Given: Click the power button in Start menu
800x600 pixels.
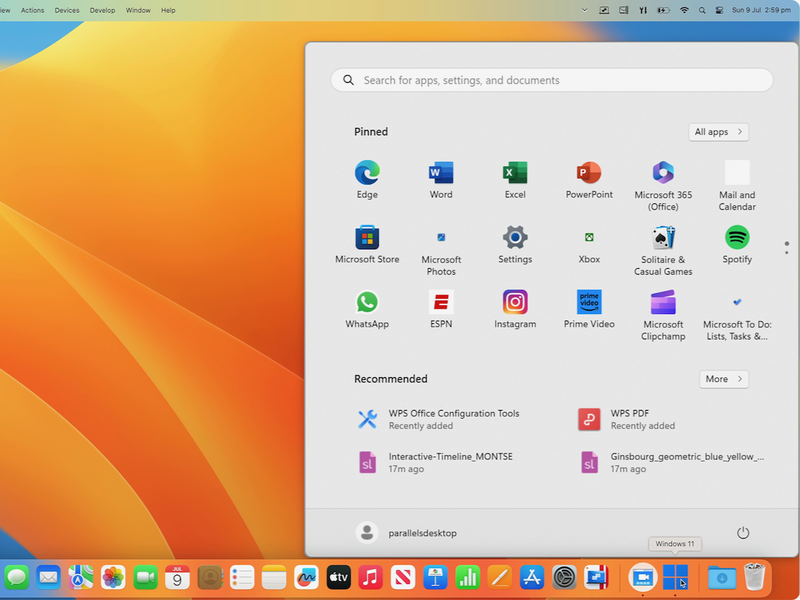Looking at the screenshot, I should [x=743, y=533].
